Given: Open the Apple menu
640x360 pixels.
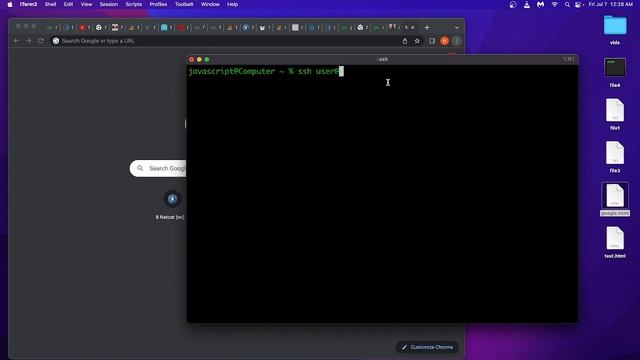Looking at the screenshot, I should point(10,4).
